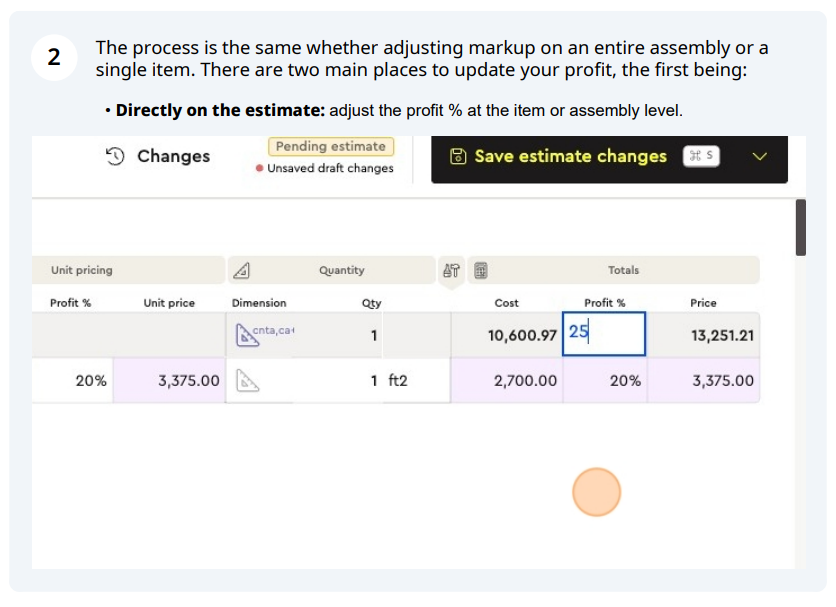Click the vertical scrollbar thumb on the right
836x607 pixels.
800,228
